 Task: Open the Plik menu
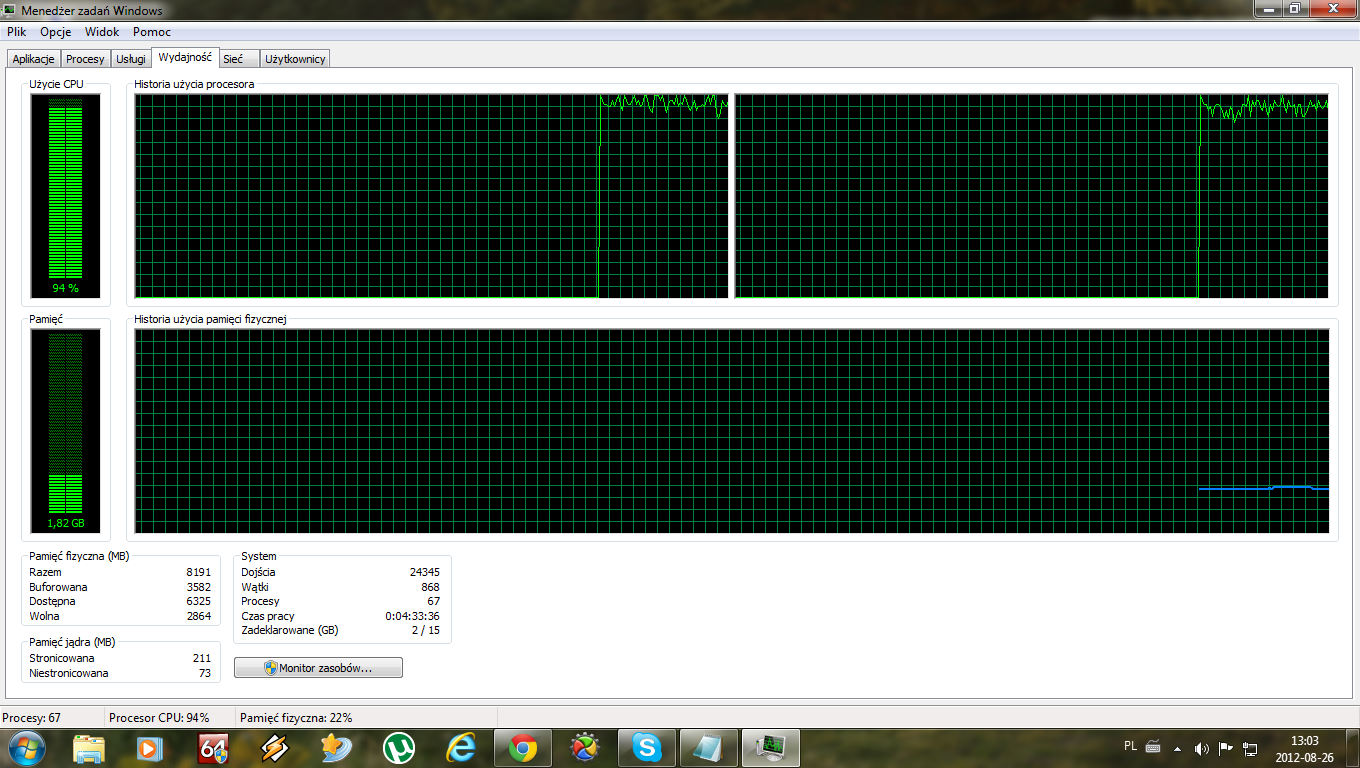[x=16, y=32]
